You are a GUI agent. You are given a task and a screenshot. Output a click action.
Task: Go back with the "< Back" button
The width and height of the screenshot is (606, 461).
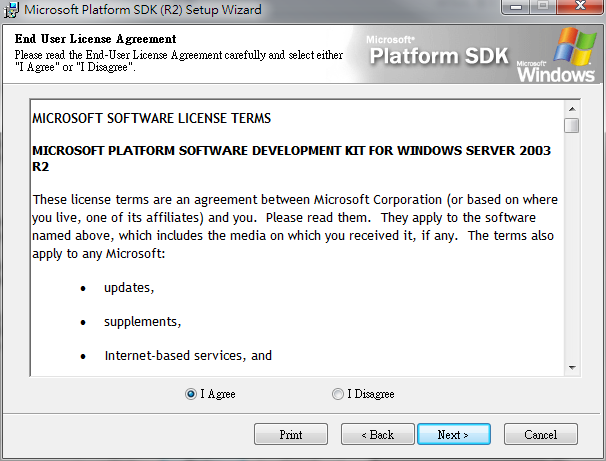[x=378, y=434]
